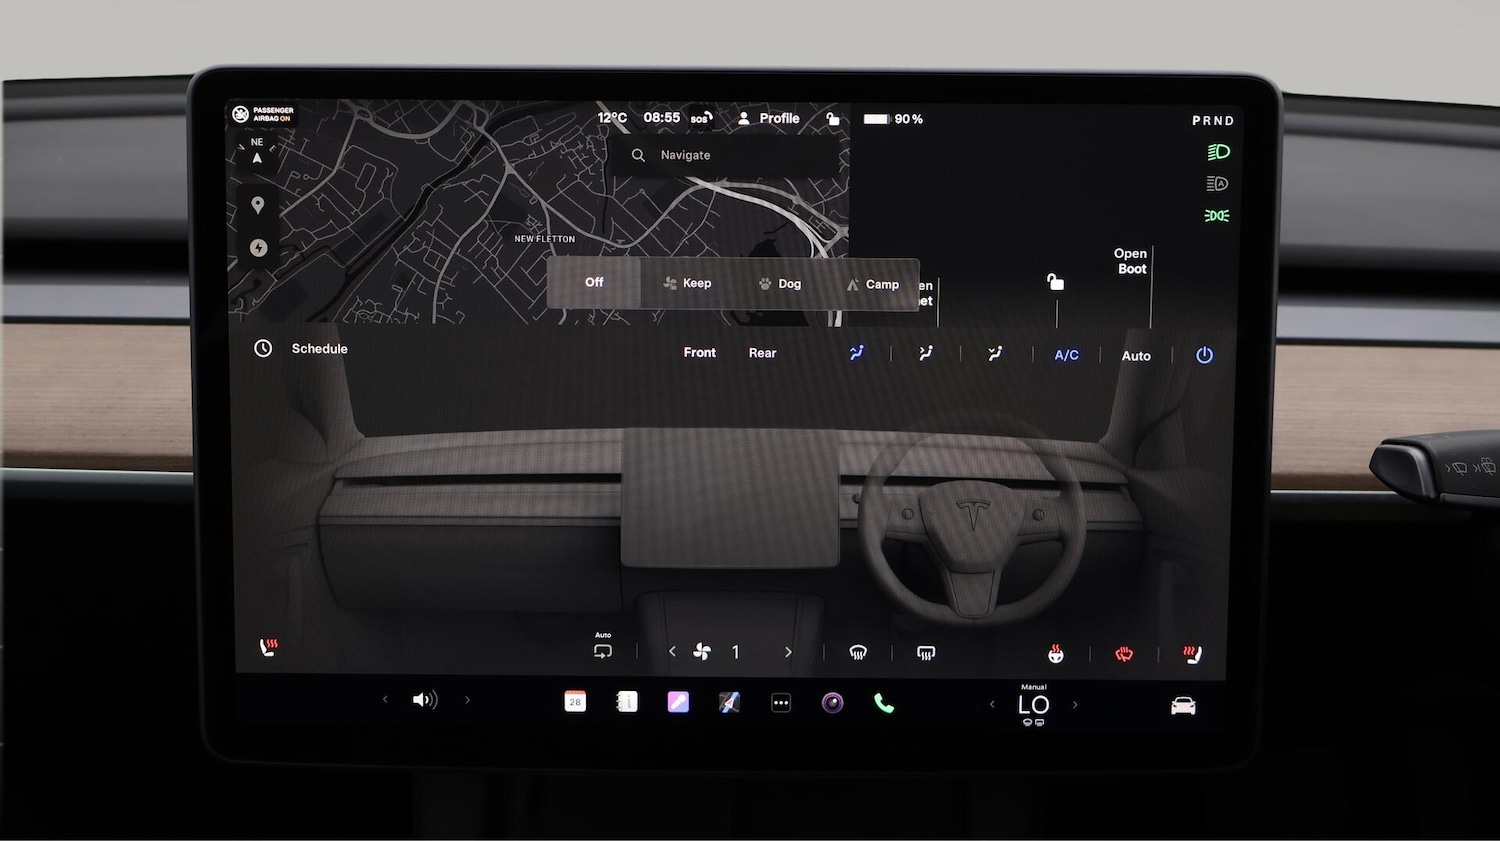Open the Phone app
This screenshot has height=841, width=1500.
(x=884, y=704)
